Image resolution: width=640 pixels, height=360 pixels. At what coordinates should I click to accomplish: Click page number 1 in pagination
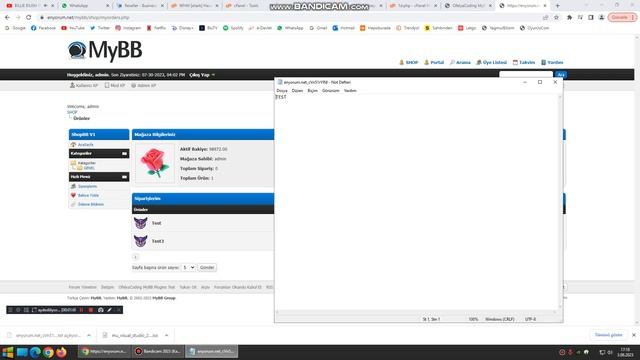click(x=136, y=257)
